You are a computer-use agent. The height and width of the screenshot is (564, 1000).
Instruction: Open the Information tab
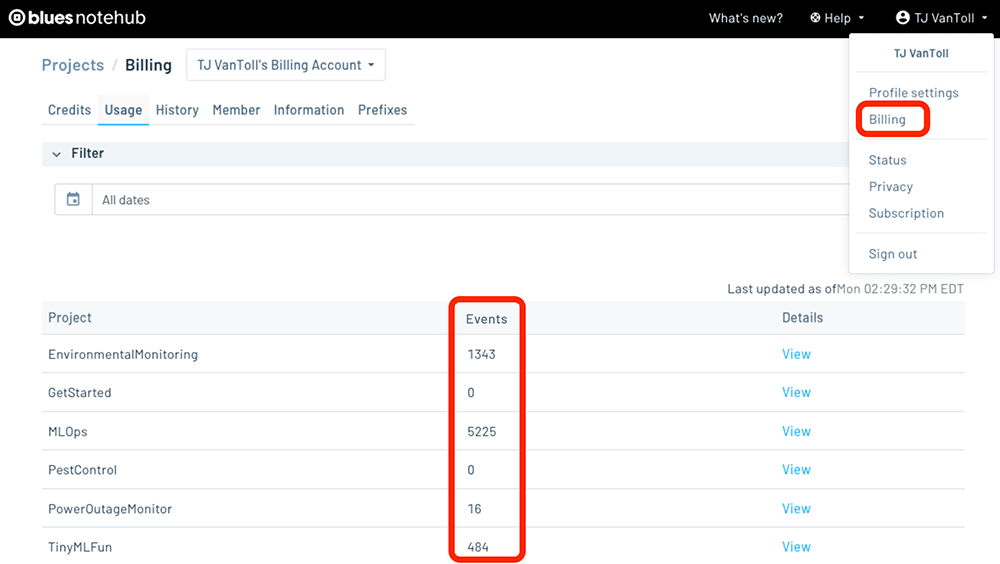[309, 110]
